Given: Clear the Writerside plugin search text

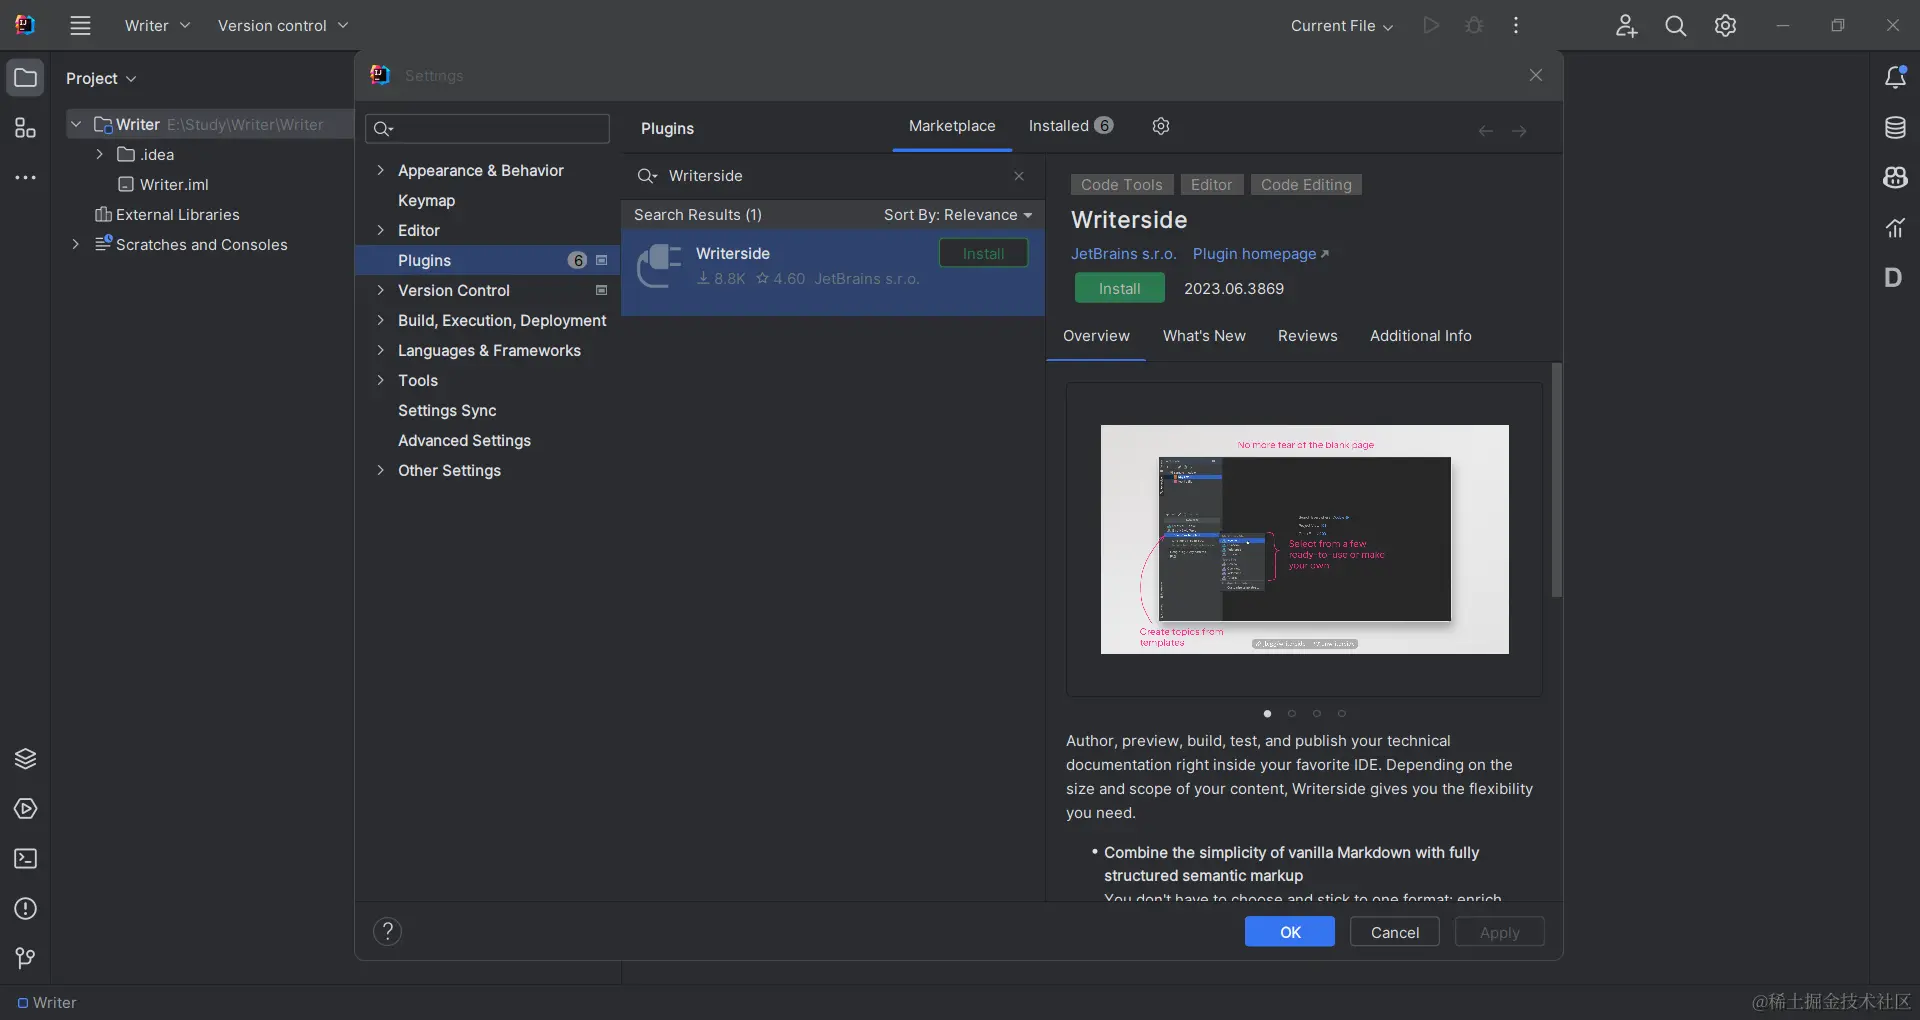Looking at the screenshot, I should click(1019, 176).
